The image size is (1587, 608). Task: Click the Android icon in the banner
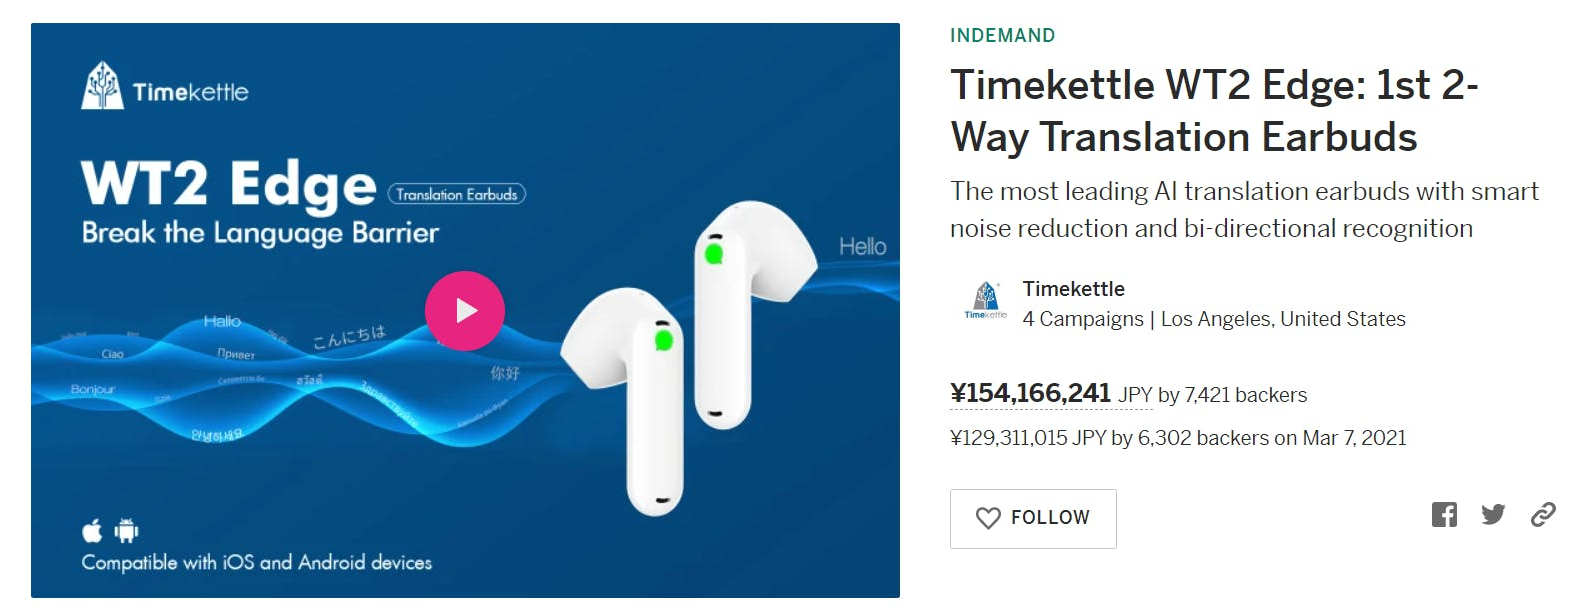pyautogui.click(x=126, y=530)
